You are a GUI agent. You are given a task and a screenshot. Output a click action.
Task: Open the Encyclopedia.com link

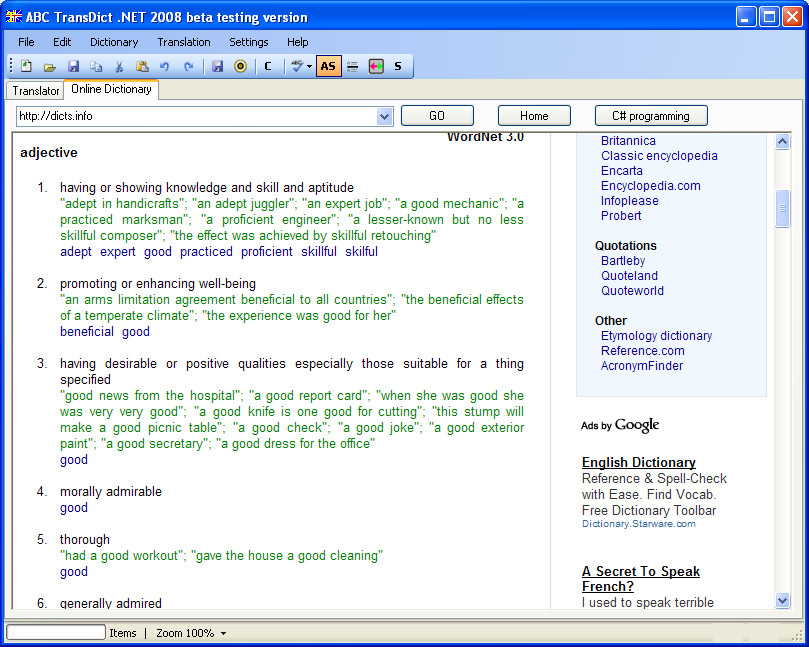[x=651, y=186]
